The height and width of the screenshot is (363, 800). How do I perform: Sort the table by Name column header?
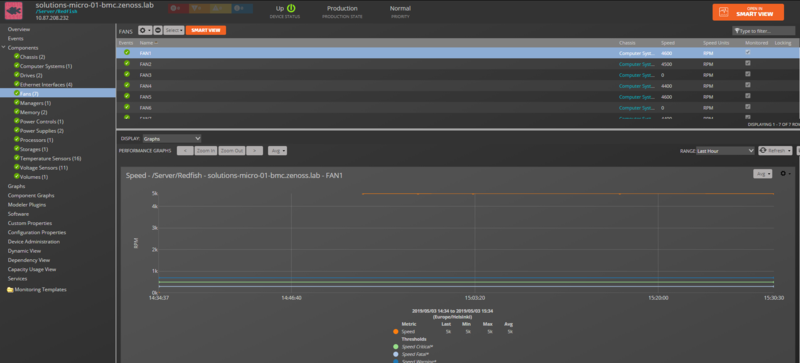click(146, 43)
